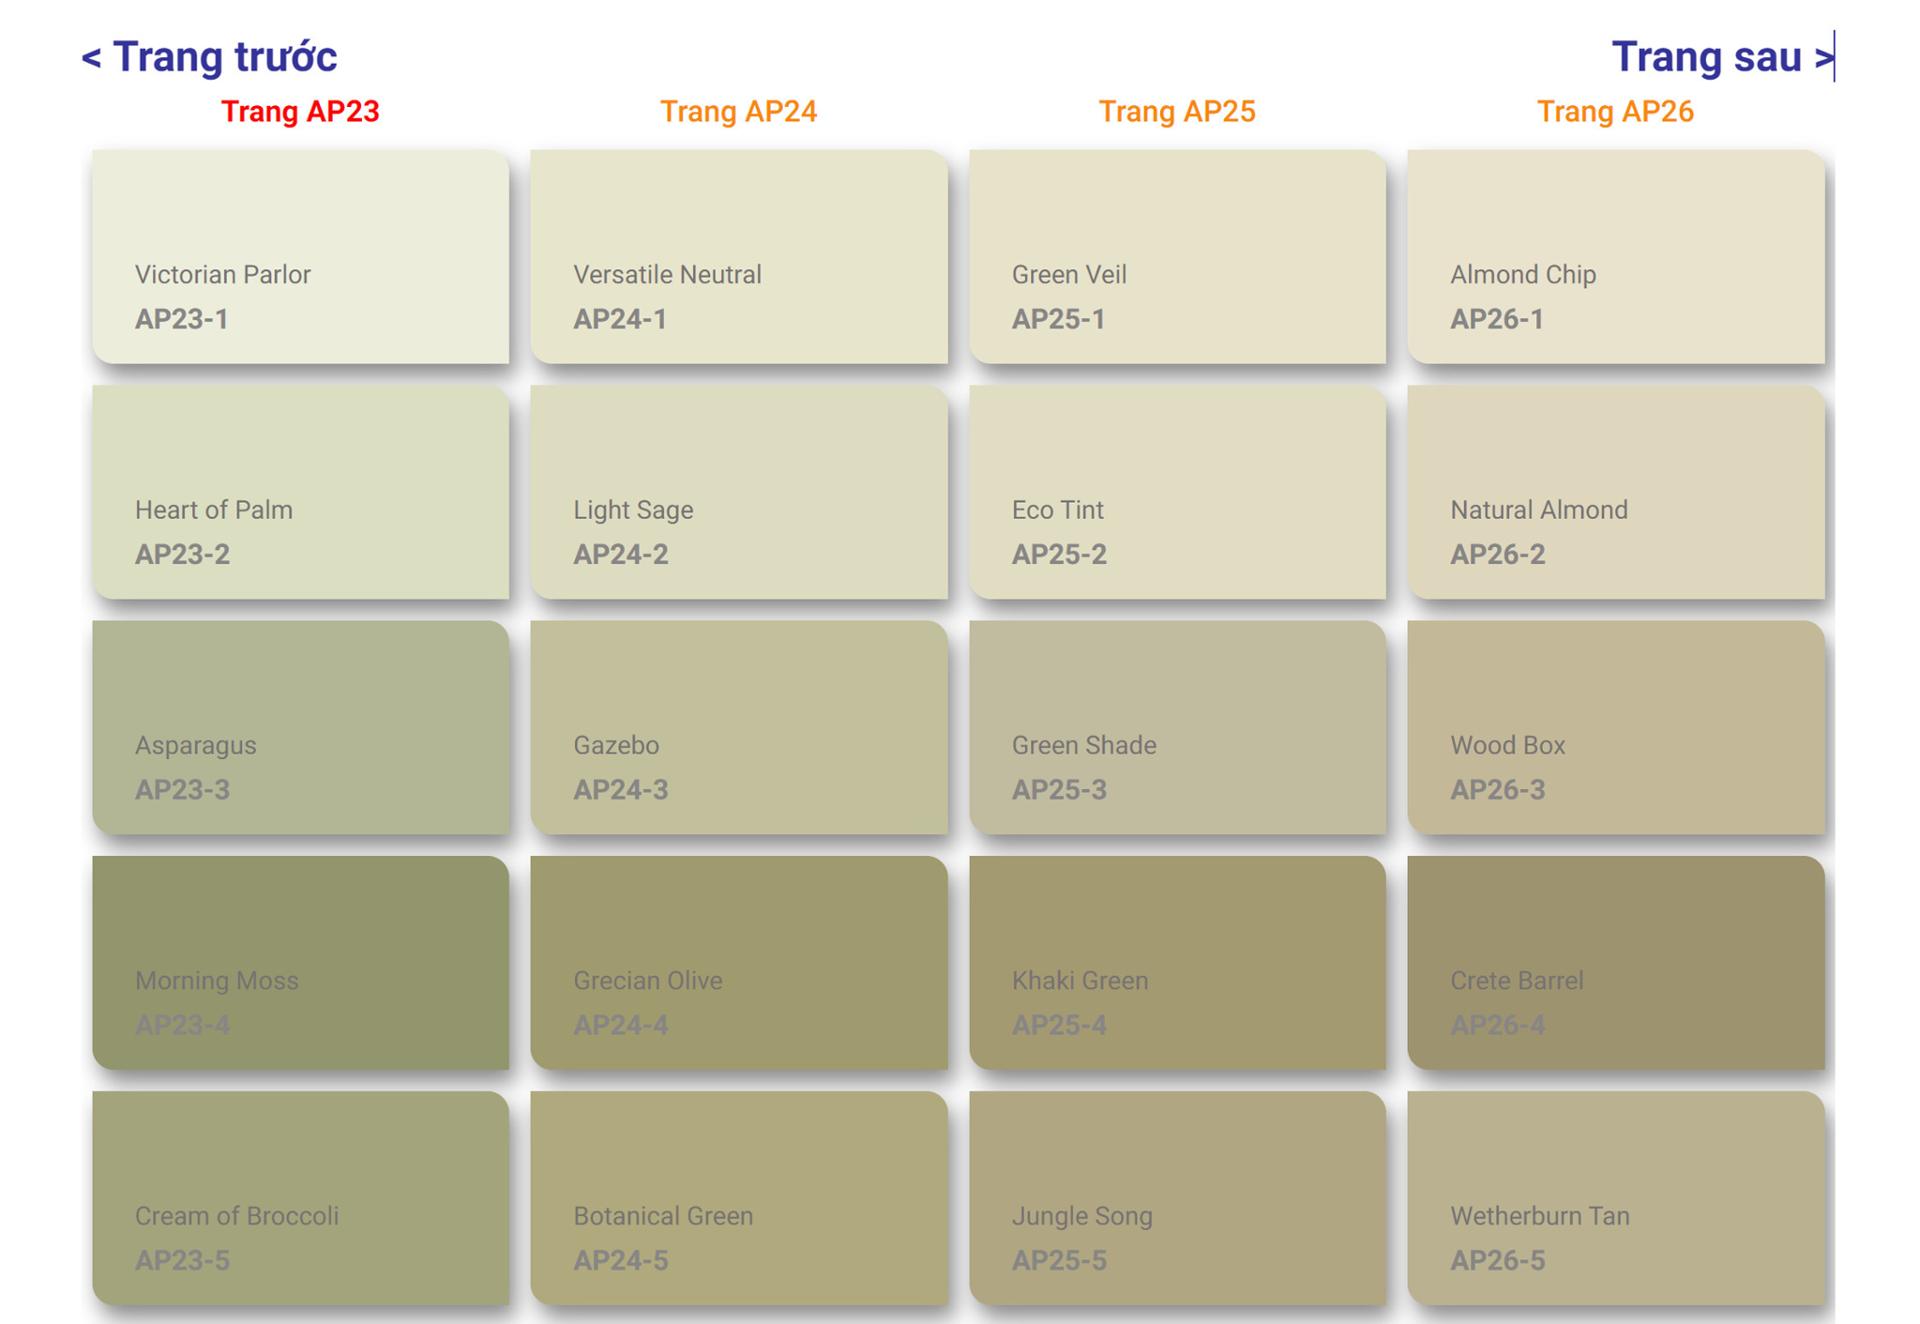Select the Asparagus AP23-3 swatch
Image resolution: width=1920 pixels, height=1324 pixels.
point(300,727)
